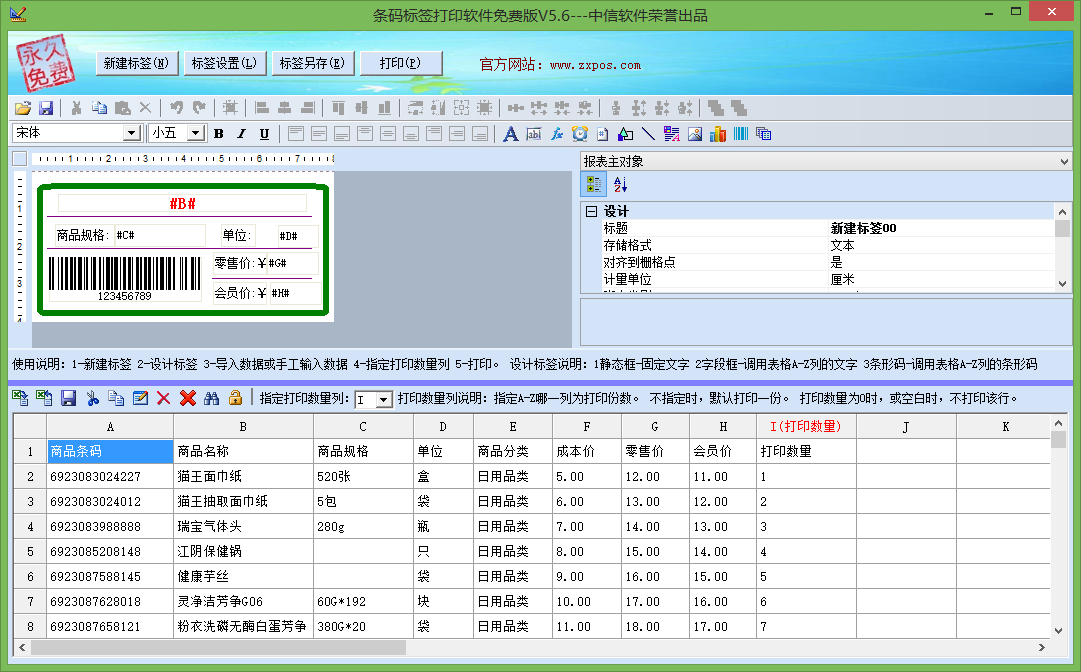
Task: Open the label file with the folder icon
Action: 22,108
